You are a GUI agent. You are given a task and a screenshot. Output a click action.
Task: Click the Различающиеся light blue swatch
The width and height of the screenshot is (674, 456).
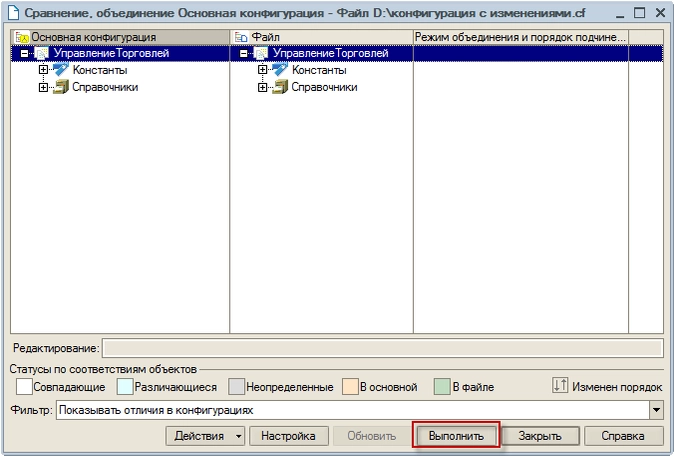coord(125,386)
